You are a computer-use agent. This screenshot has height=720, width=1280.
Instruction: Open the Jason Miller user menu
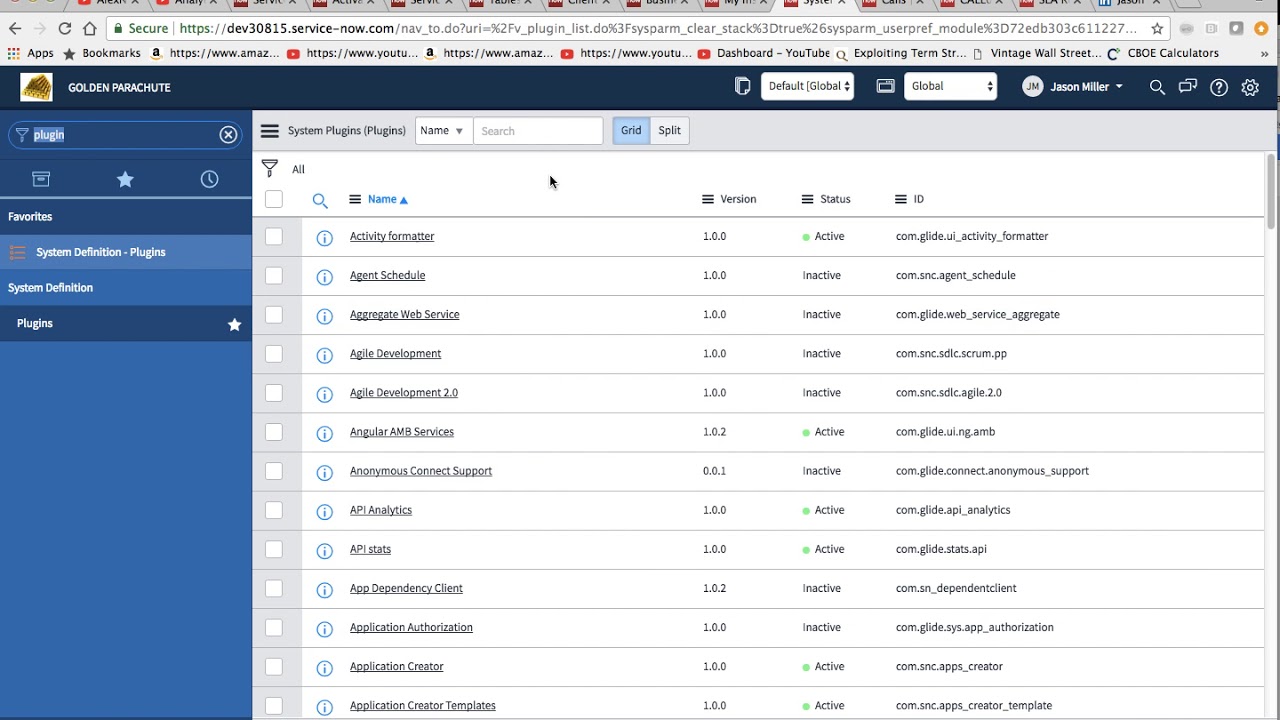click(x=1073, y=87)
